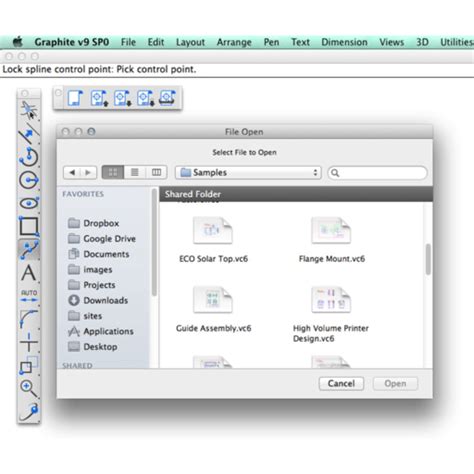Image resolution: width=474 pixels, height=474 pixels.
Task: Go forward in file dialog
Action: [x=88, y=172]
